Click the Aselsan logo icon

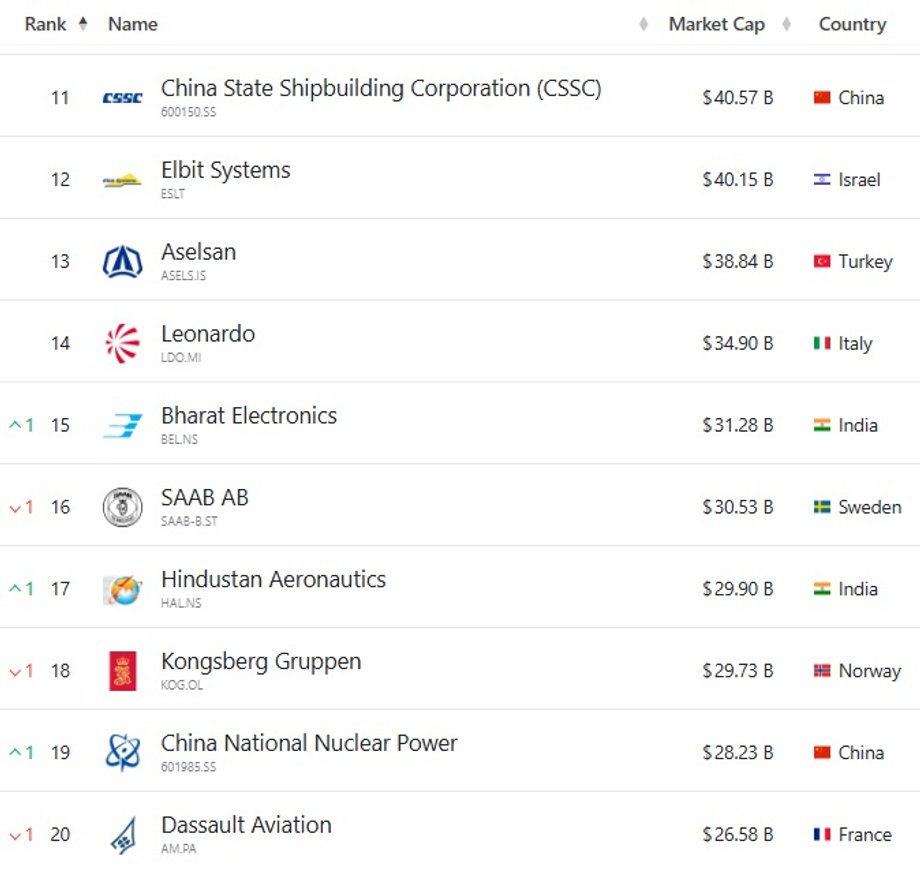pos(122,261)
